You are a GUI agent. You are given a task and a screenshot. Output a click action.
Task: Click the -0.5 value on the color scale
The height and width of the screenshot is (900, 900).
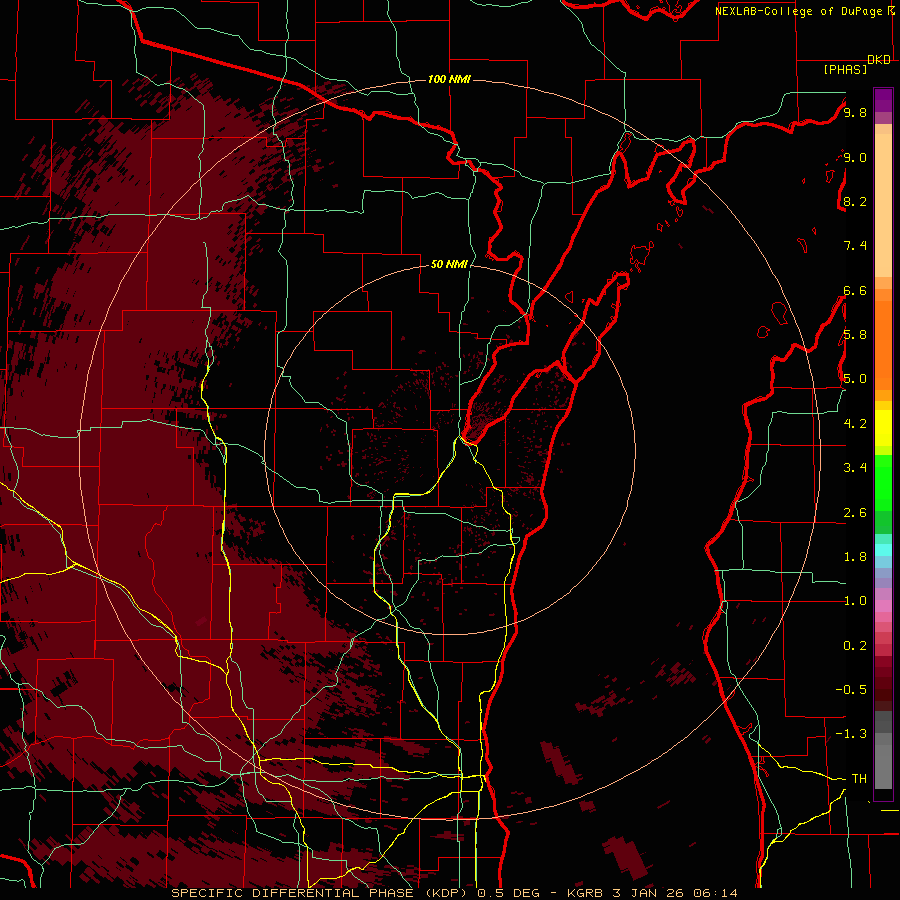tap(851, 690)
